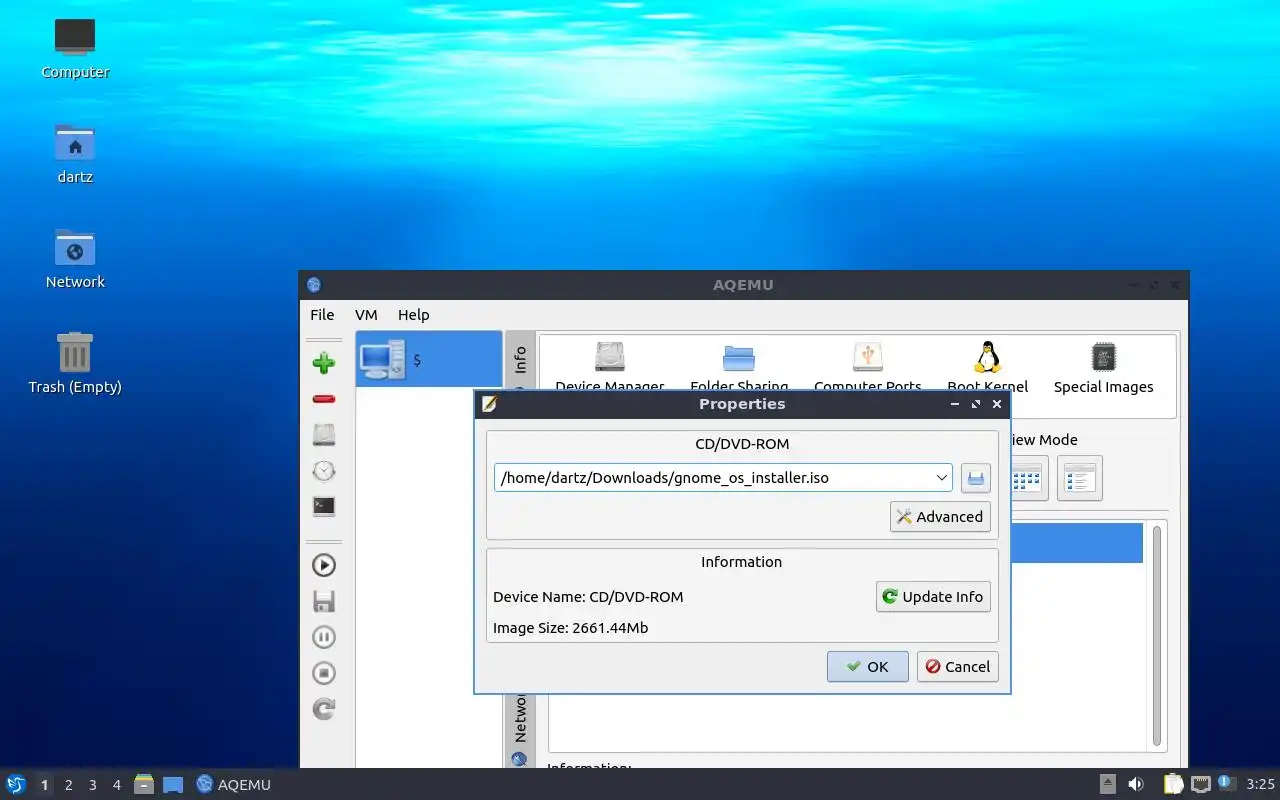Image resolution: width=1280 pixels, height=800 pixels.
Task: Open Special Images chip icon
Action: click(1103, 367)
